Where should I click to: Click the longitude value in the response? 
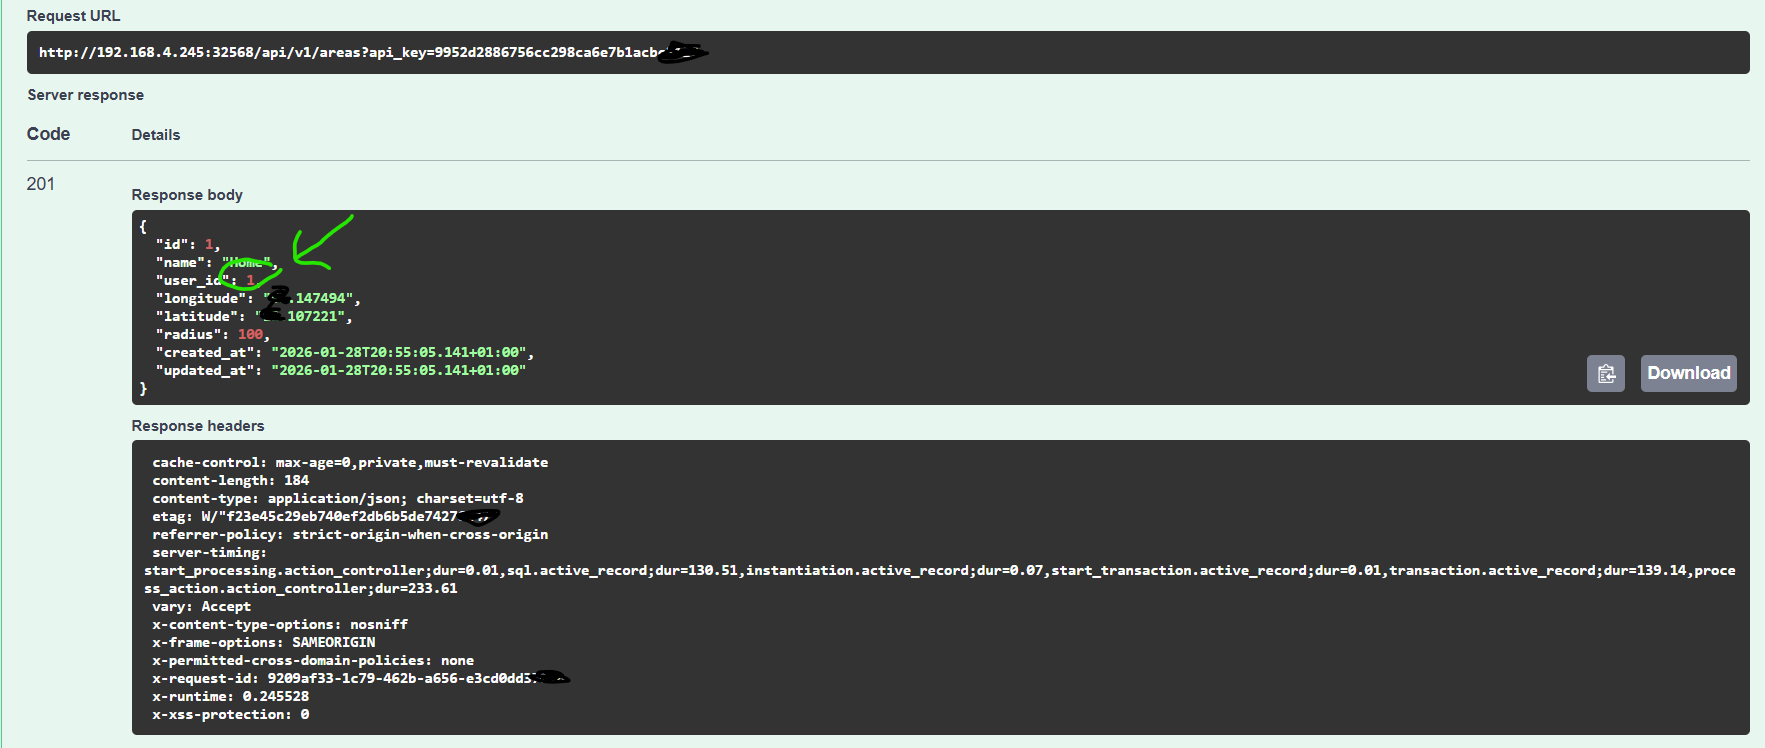pos(318,299)
